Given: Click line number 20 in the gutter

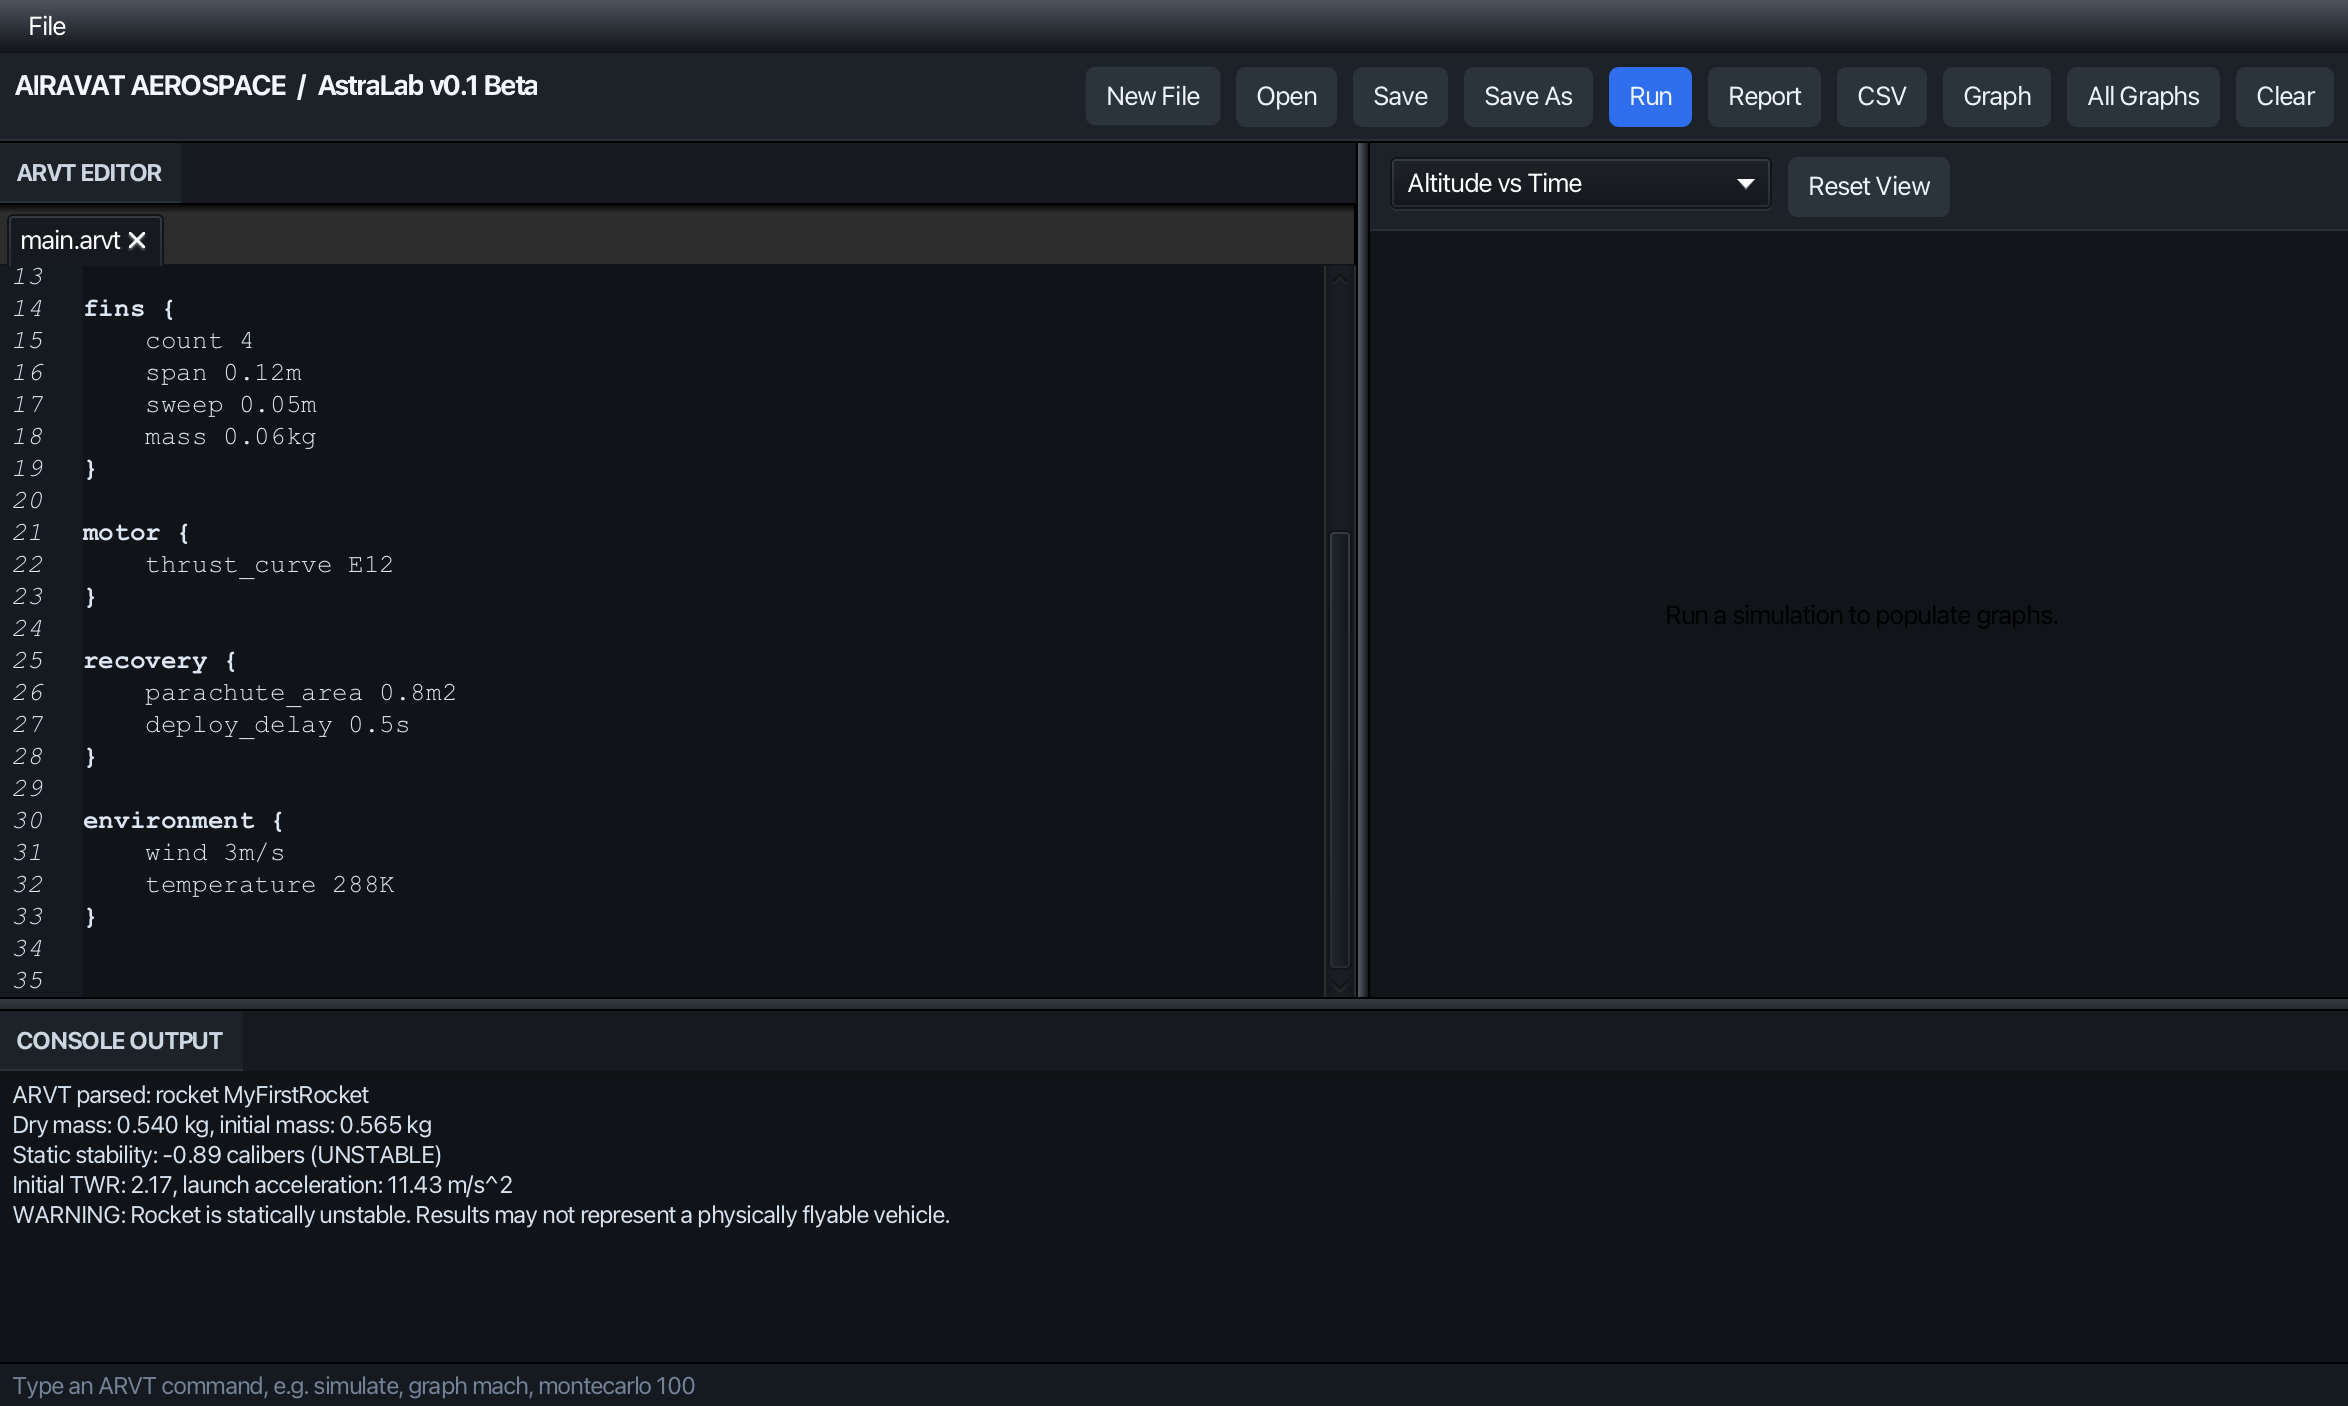Looking at the screenshot, I should tap(29, 501).
